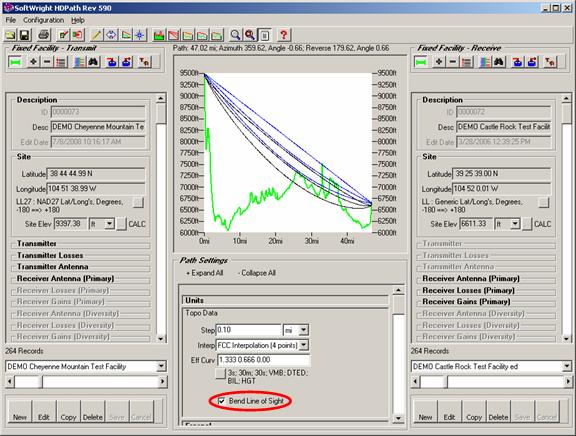576x436 pixels.
Task: Click the minus icon in Transmit toolbar
Action: click(x=47, y=62)
